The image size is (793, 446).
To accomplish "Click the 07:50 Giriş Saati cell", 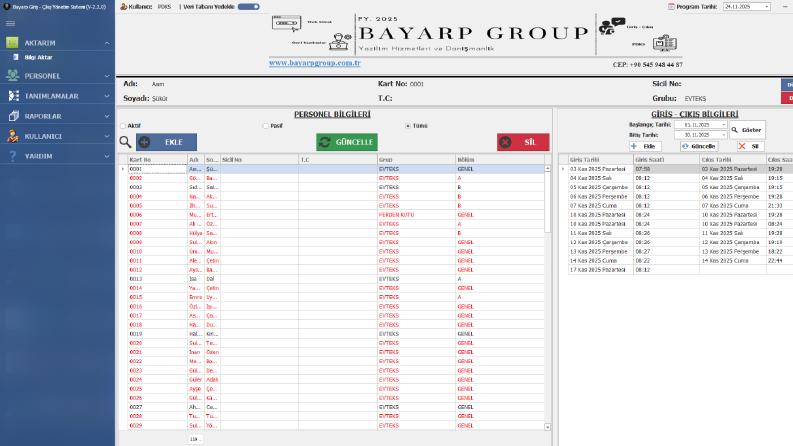I will (x=667, y=169).
